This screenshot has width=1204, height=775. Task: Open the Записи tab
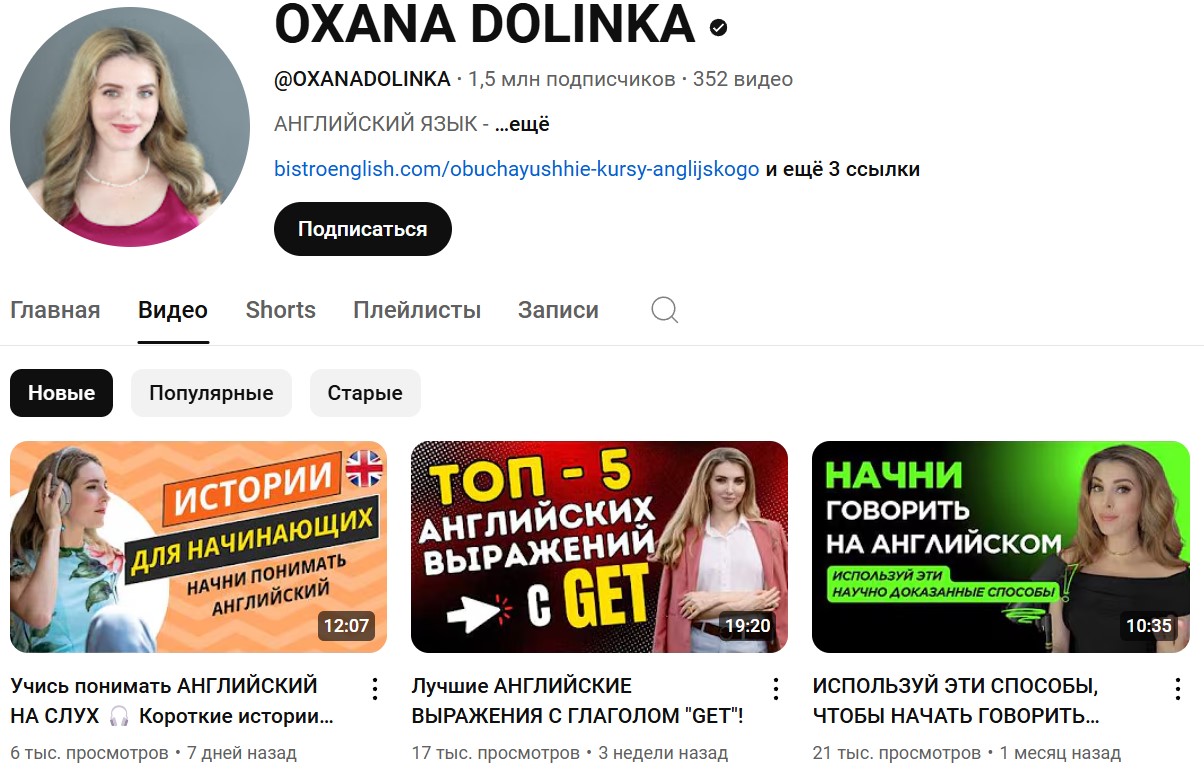(x=558, y=310)
